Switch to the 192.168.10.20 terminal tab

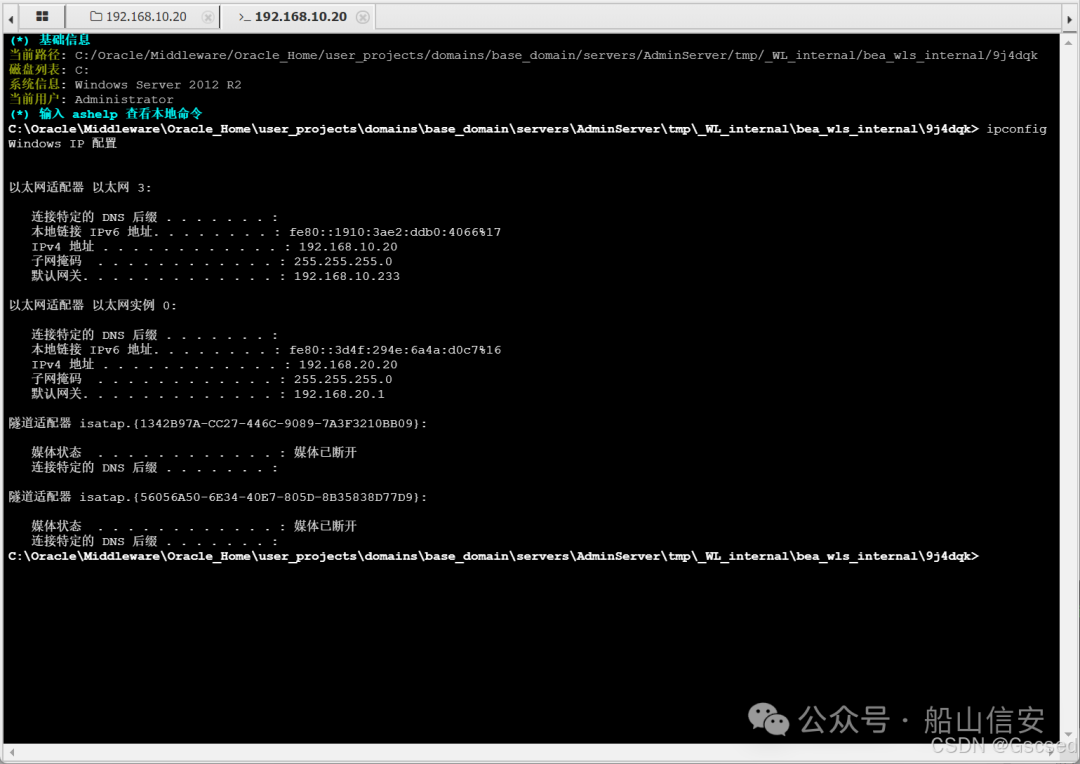pyautogui.click(x=300, y=17)
